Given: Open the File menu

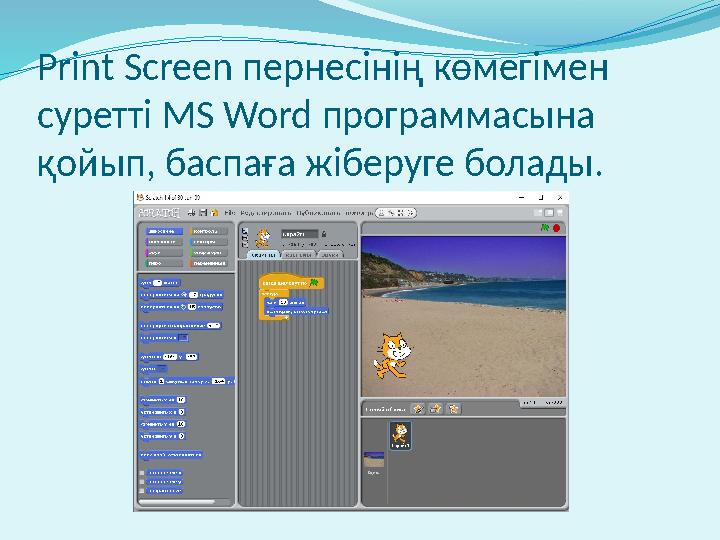Looking at the screenshot, I should [230, 213].
